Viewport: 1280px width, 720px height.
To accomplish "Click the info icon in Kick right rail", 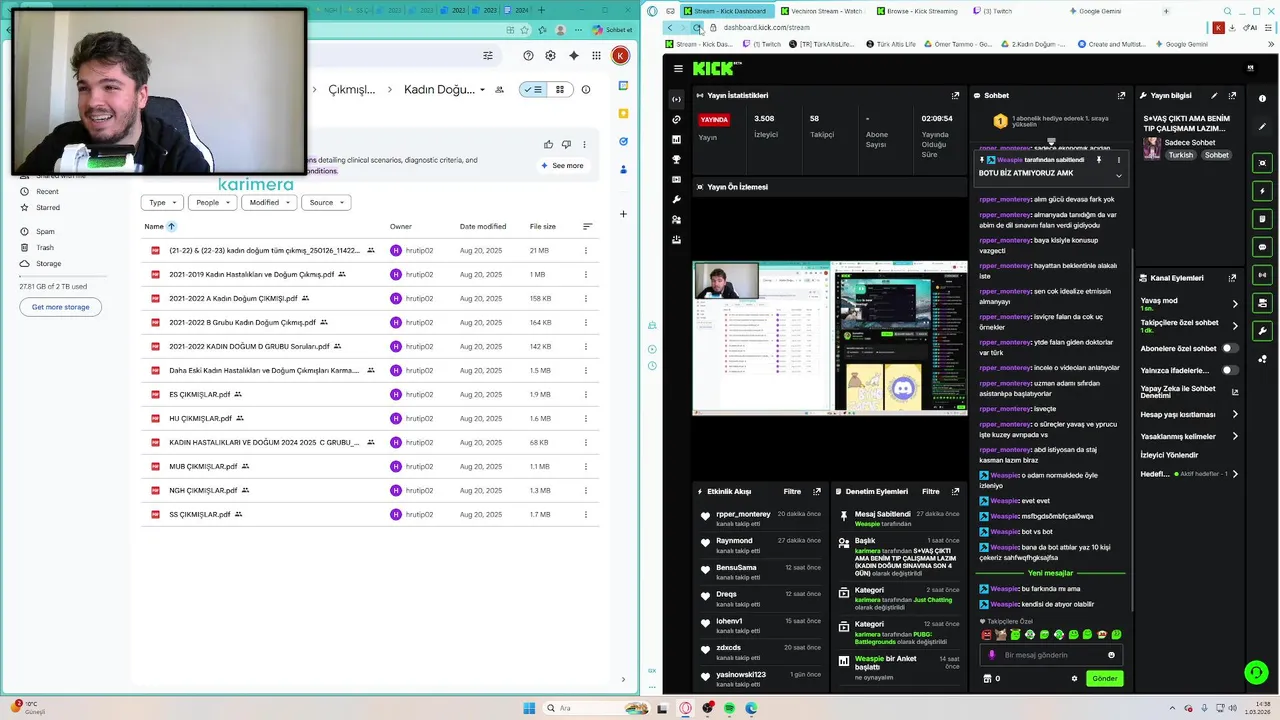I will pyautogui.click(x=1262, y=98).
